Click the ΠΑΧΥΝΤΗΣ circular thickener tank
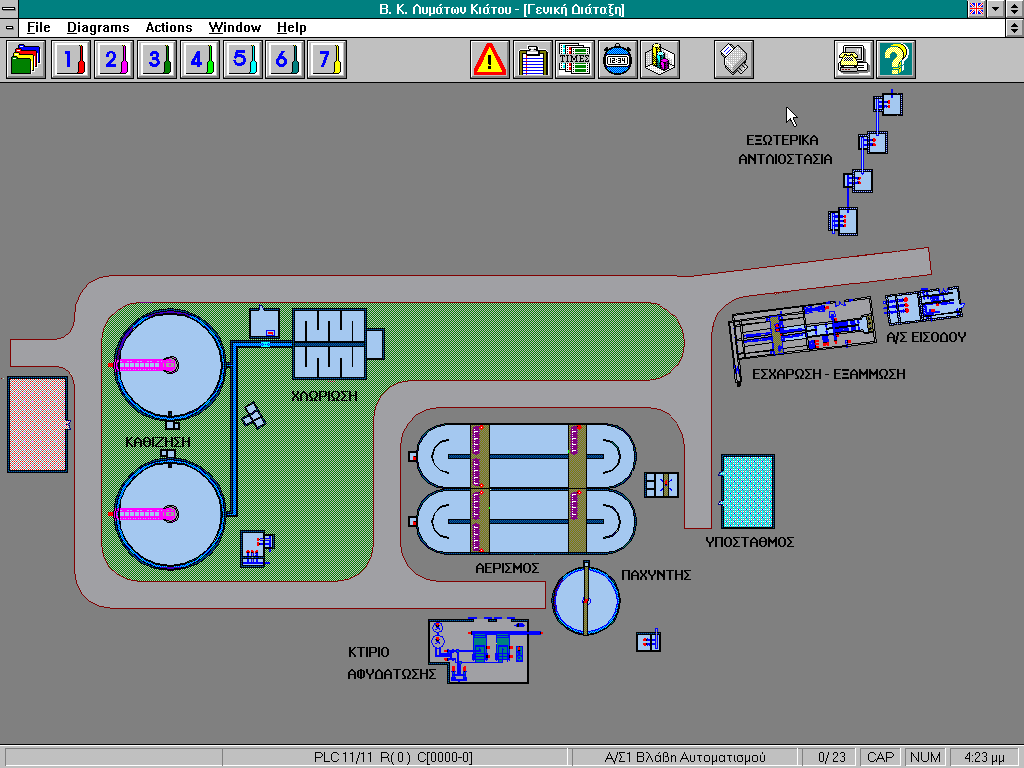Screen dimensions: 1024x768 point(586,600)
